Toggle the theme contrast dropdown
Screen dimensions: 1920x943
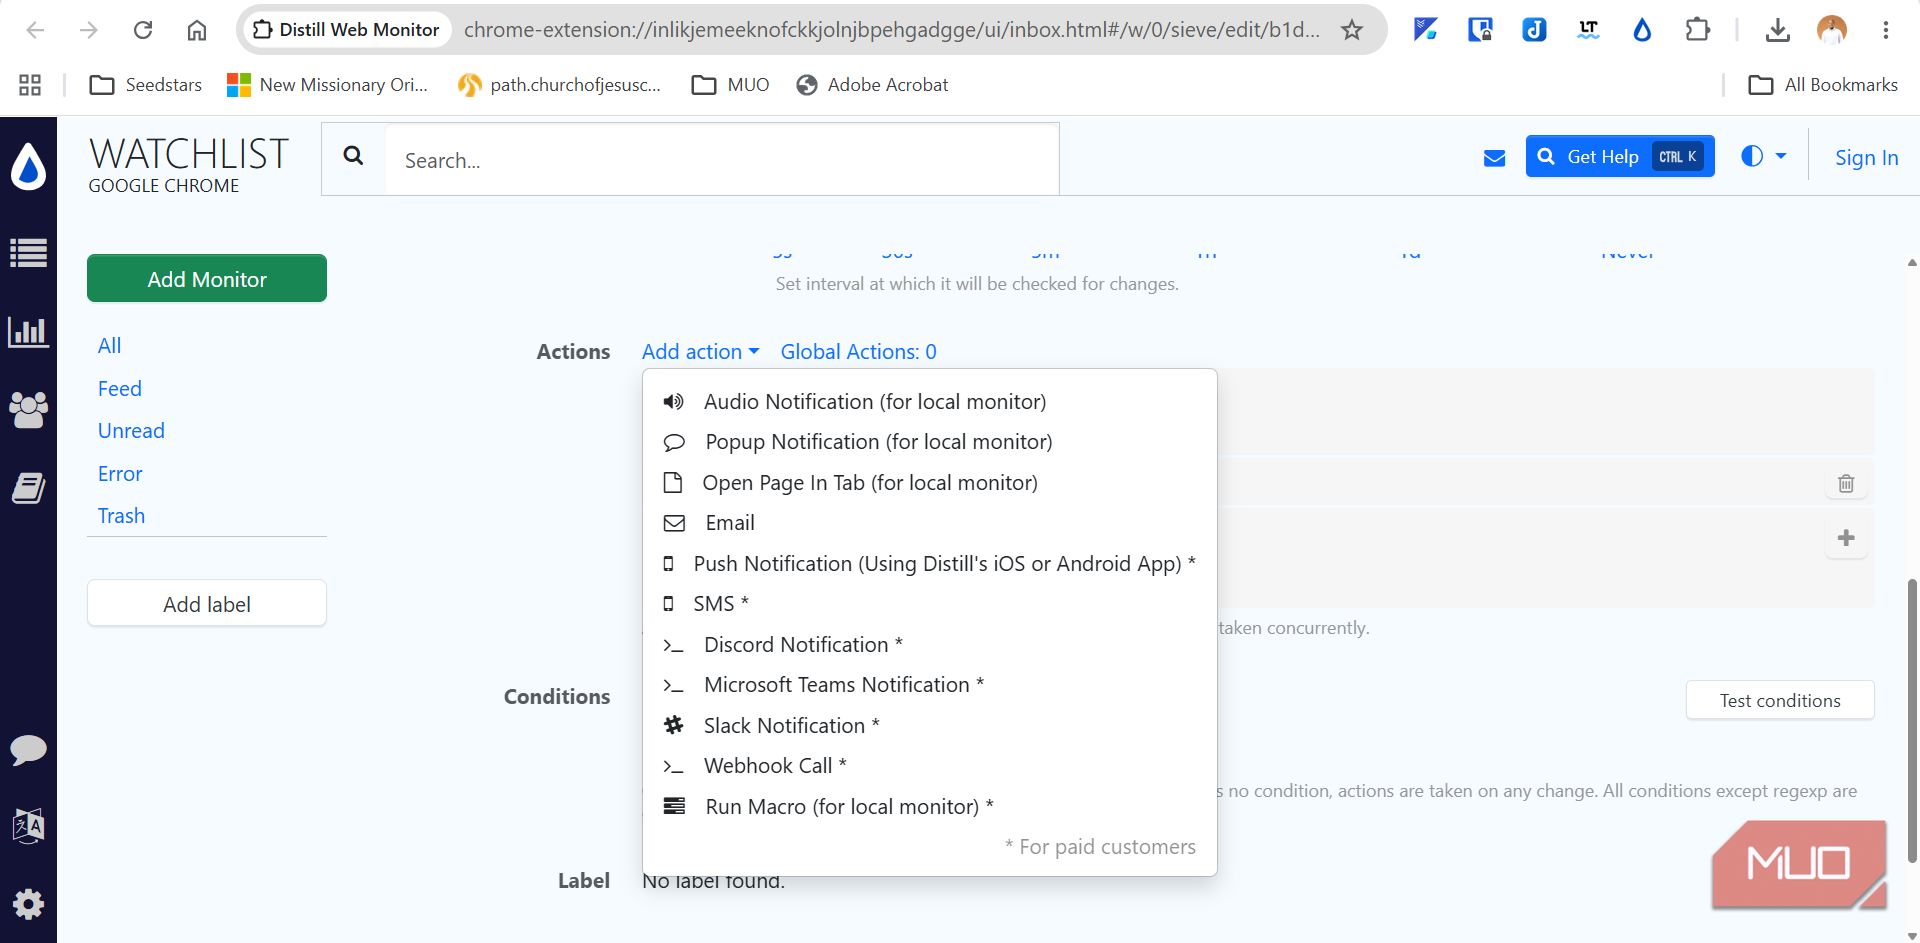(x=1763, y=156)
